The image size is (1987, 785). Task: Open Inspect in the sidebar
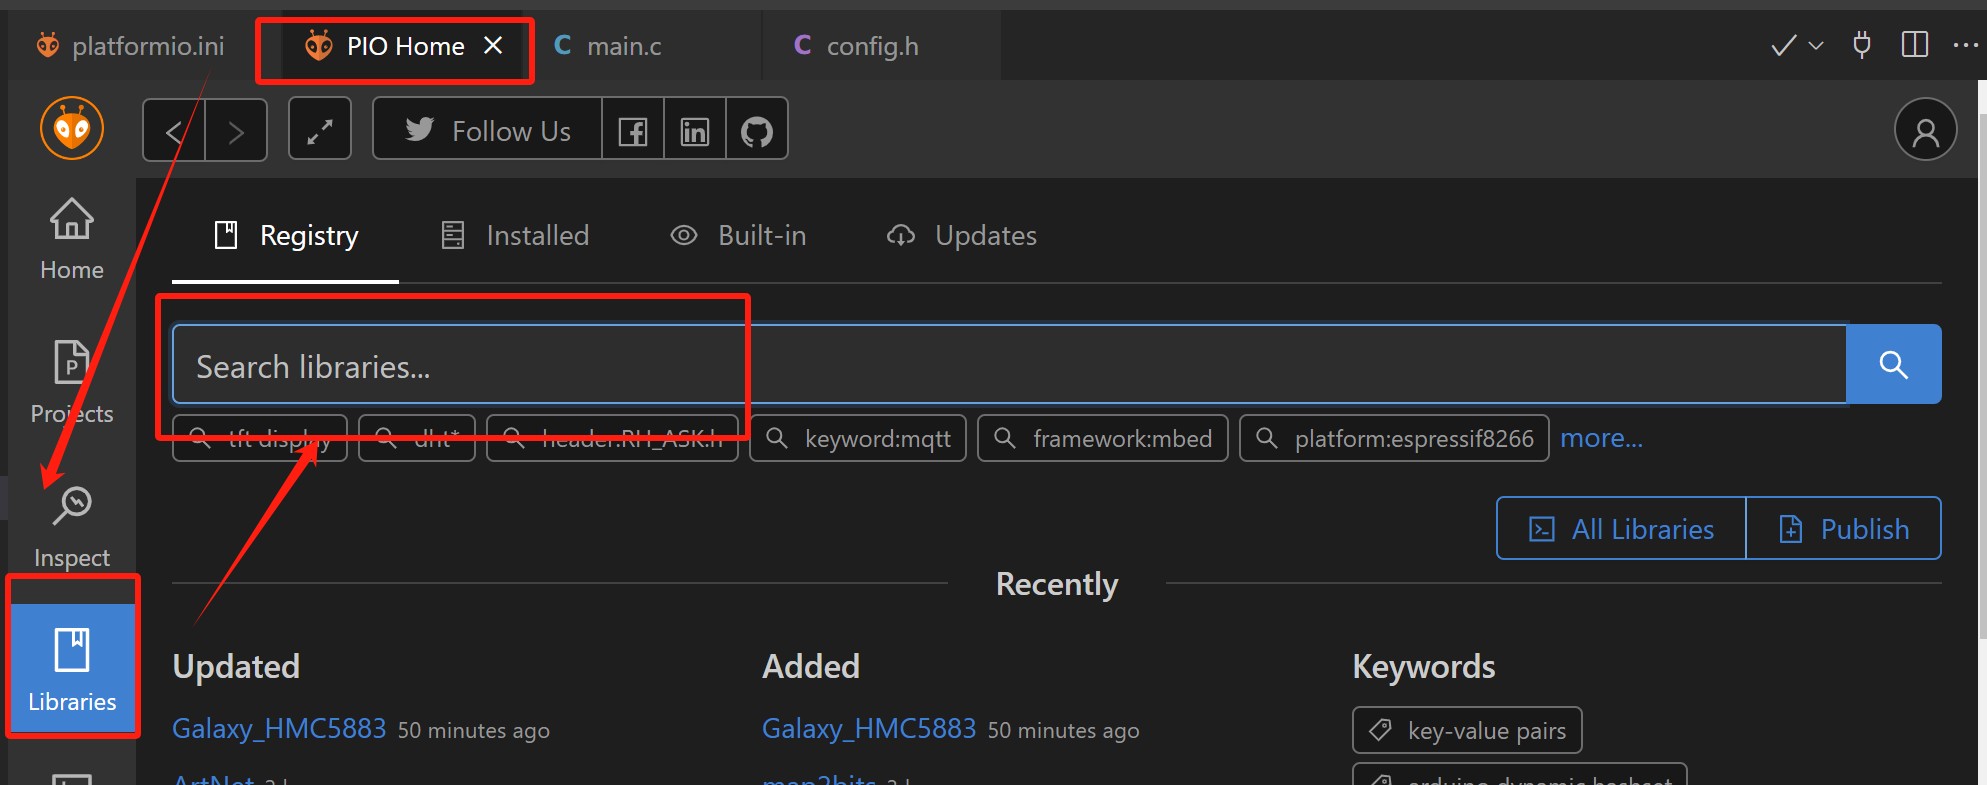(x=72, y=527)
